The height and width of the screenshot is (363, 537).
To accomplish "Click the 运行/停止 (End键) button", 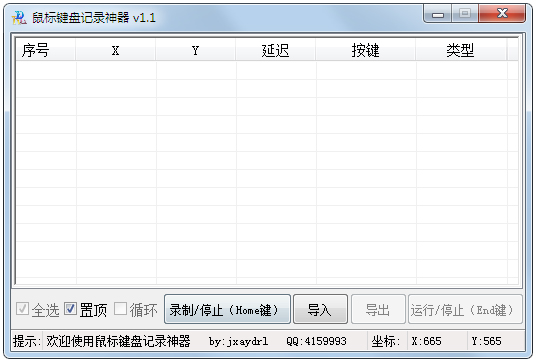I will 465,309.
